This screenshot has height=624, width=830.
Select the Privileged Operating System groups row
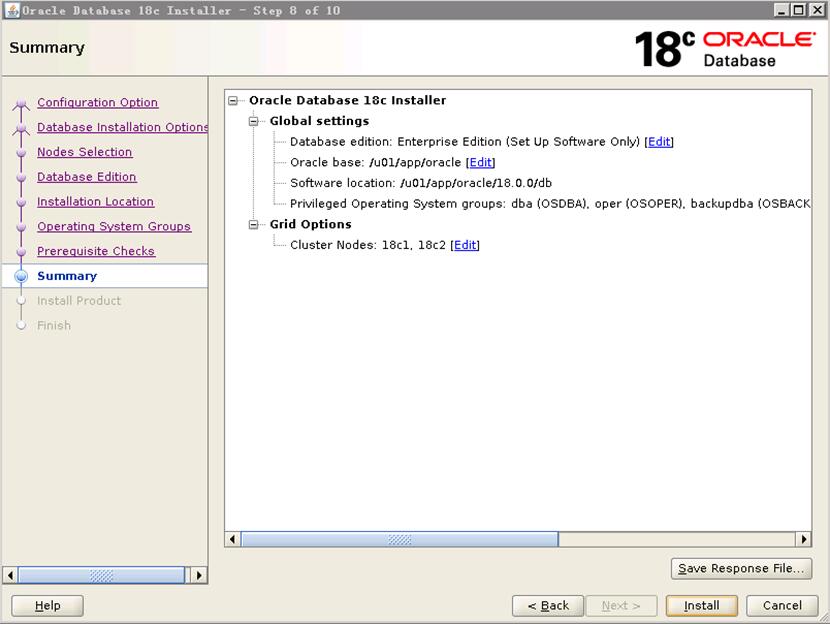pyautogui.click(x=550, y=204)
